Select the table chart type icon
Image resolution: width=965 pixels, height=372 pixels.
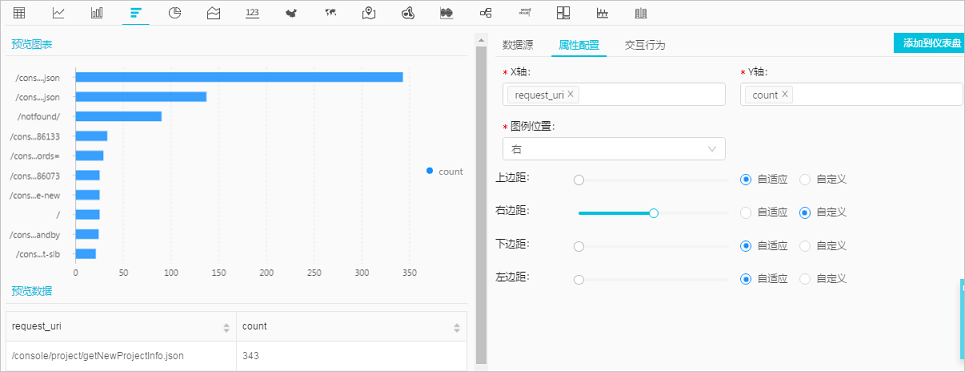point(19,13)
